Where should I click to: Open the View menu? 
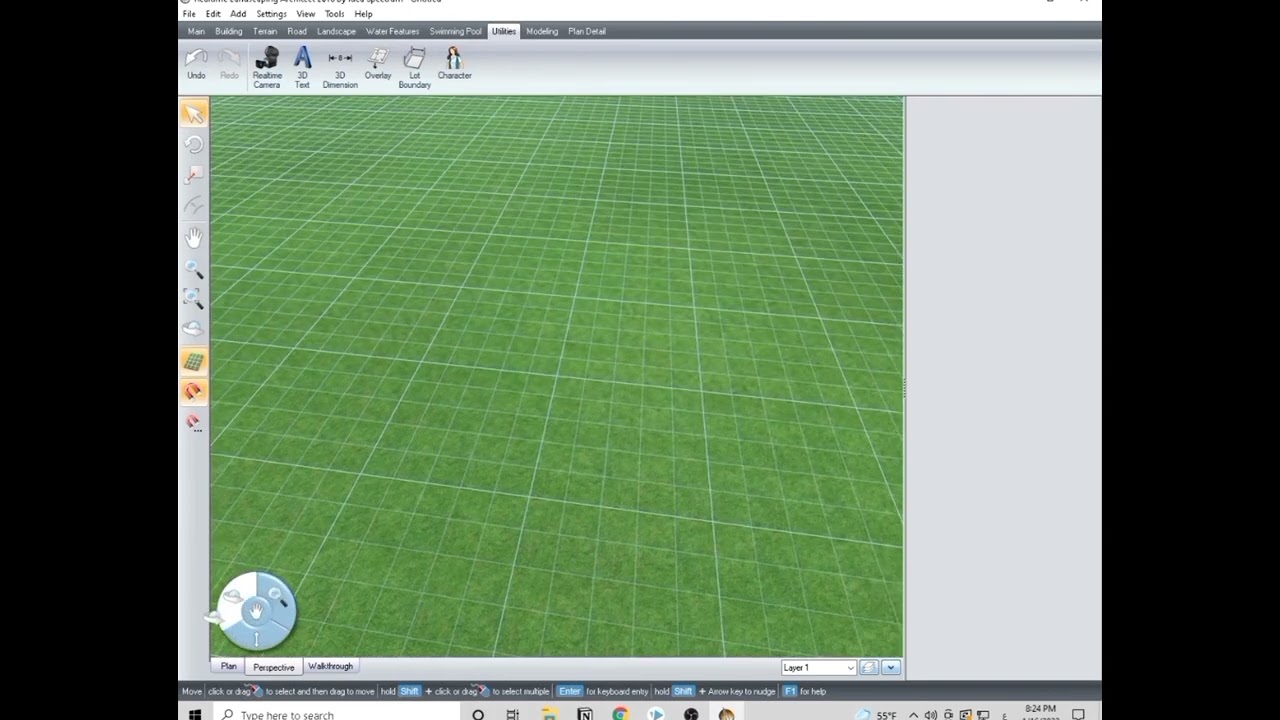(x=306, y=14)
